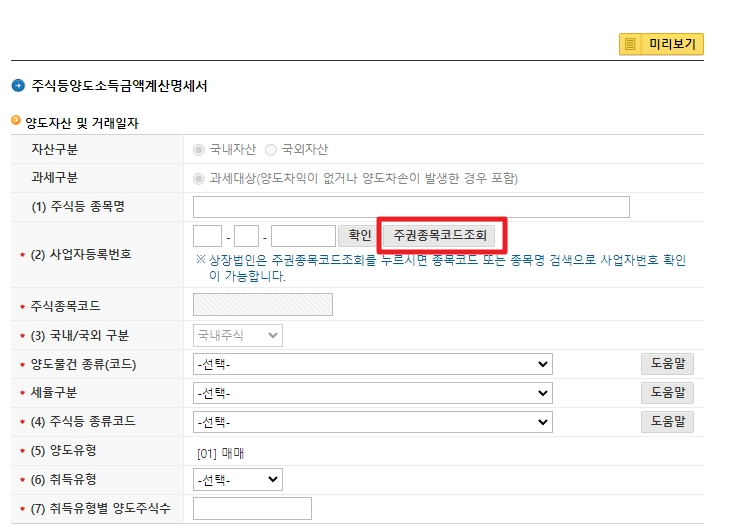Click the document icon on 미리보기 button
The image size is (739, 528).
(x=630, y=44)
